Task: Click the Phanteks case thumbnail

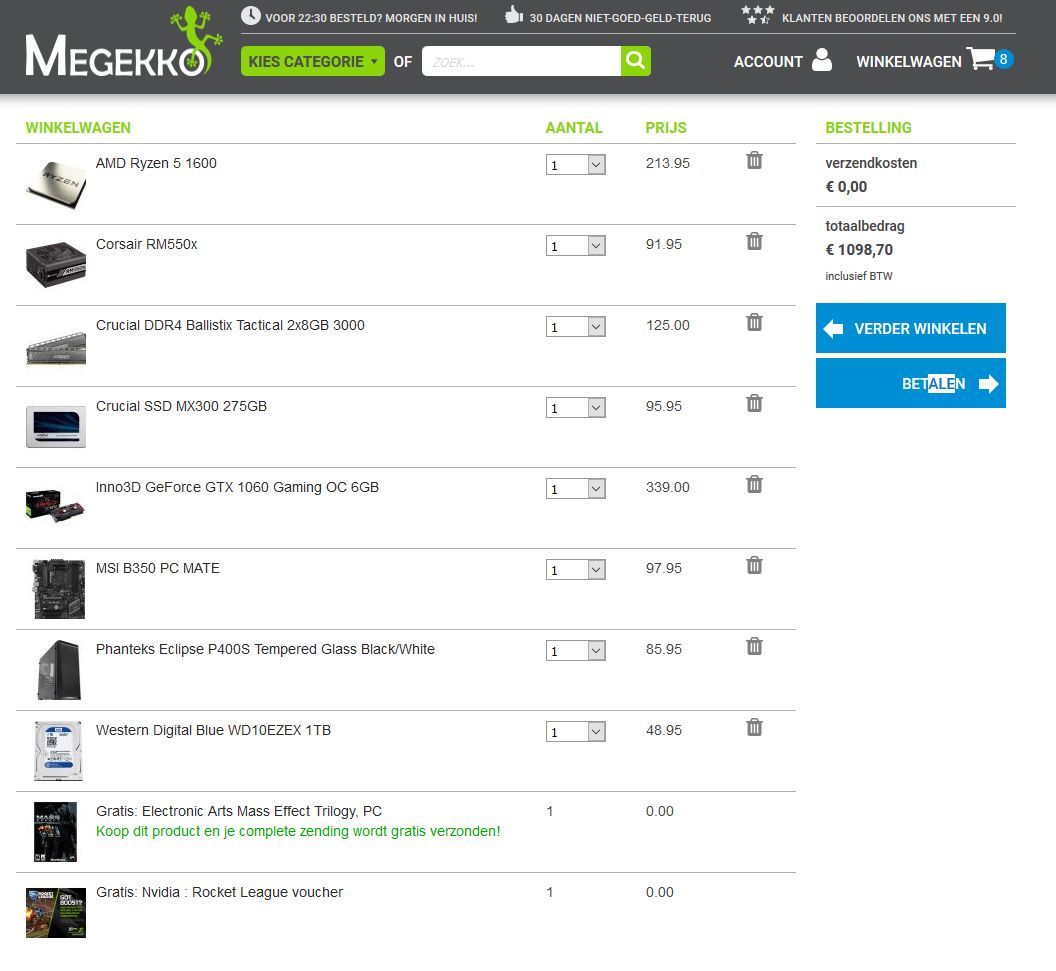Action: pyautogui.click(x=59, y=670)
